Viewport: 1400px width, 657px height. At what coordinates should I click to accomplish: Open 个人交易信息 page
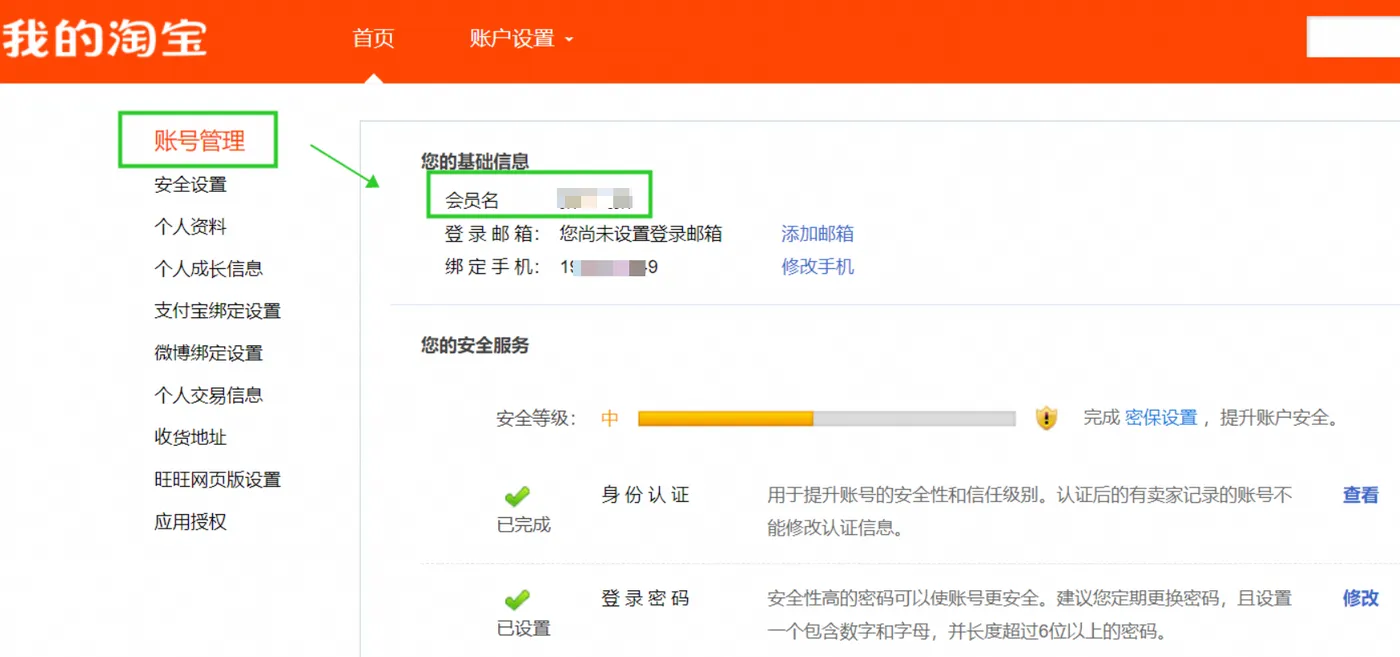click(x=208, y=395)
